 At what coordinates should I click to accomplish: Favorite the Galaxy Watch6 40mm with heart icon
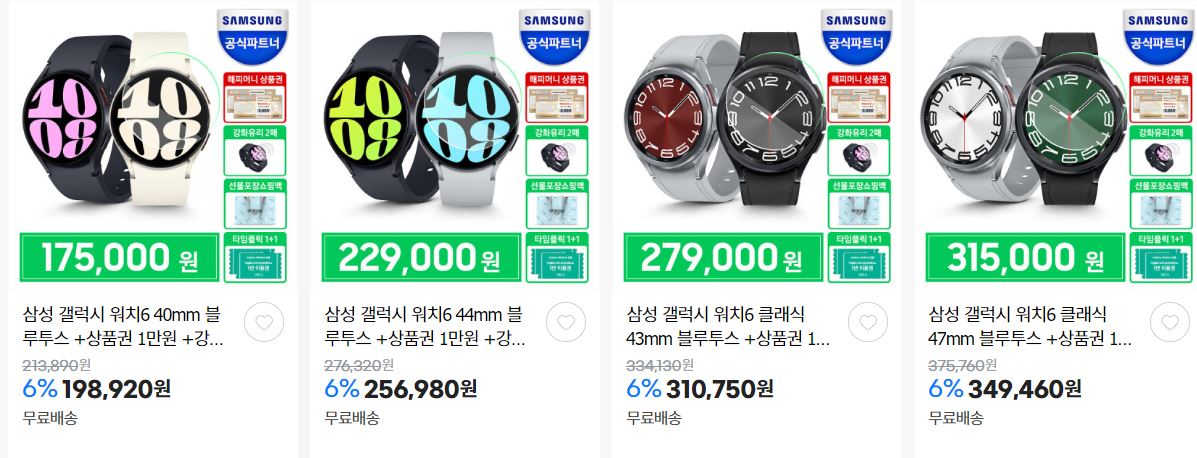[x=264, y=322]
